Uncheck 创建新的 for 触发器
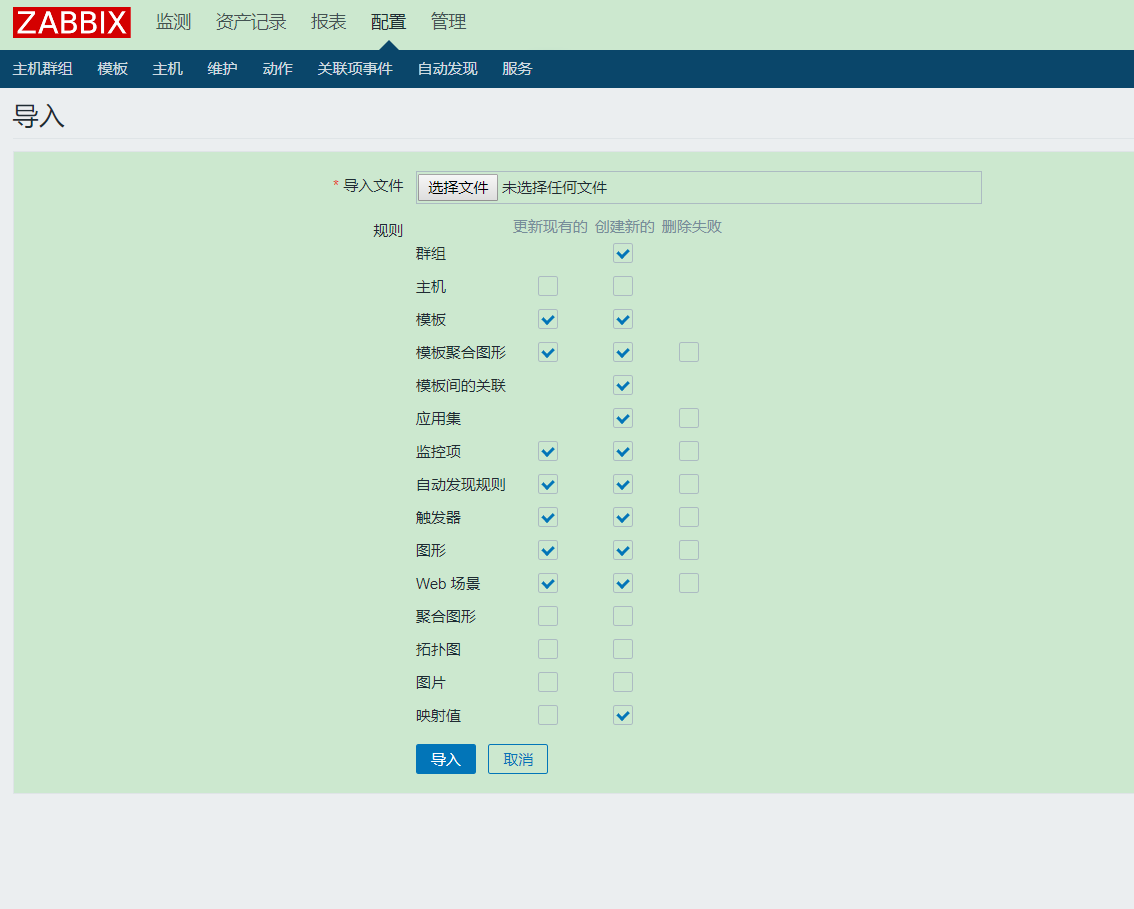 (x=623, y=518)
